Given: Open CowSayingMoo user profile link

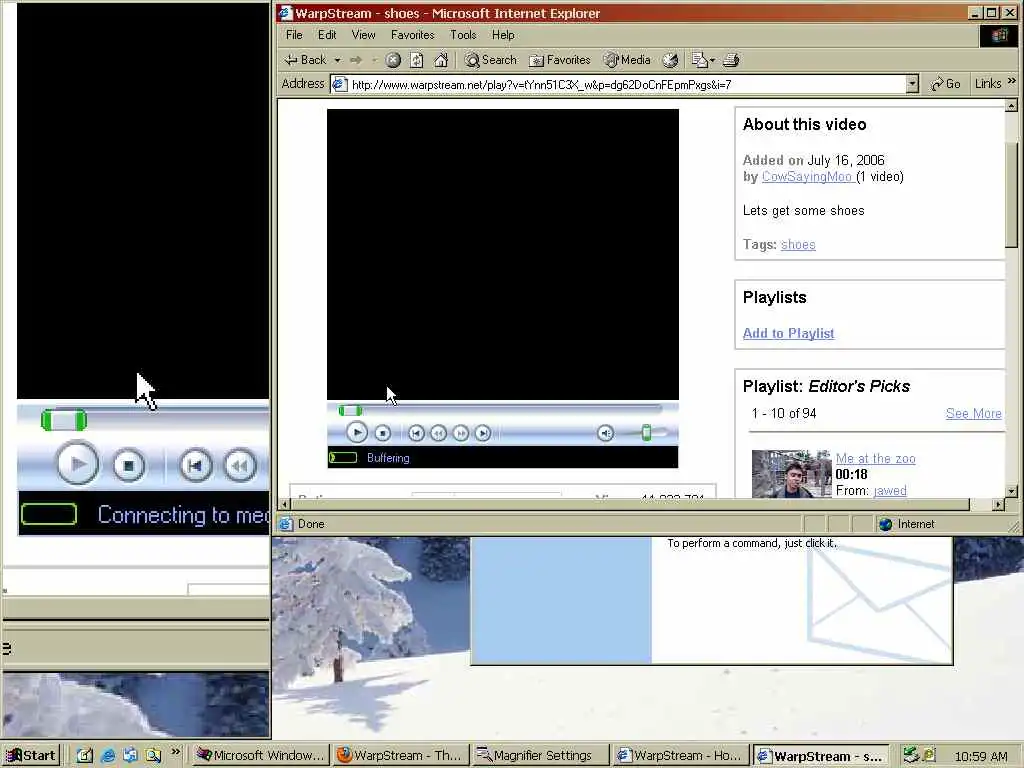Looking at the screenshot, I should pyautogui.click(x=807, y=176).
